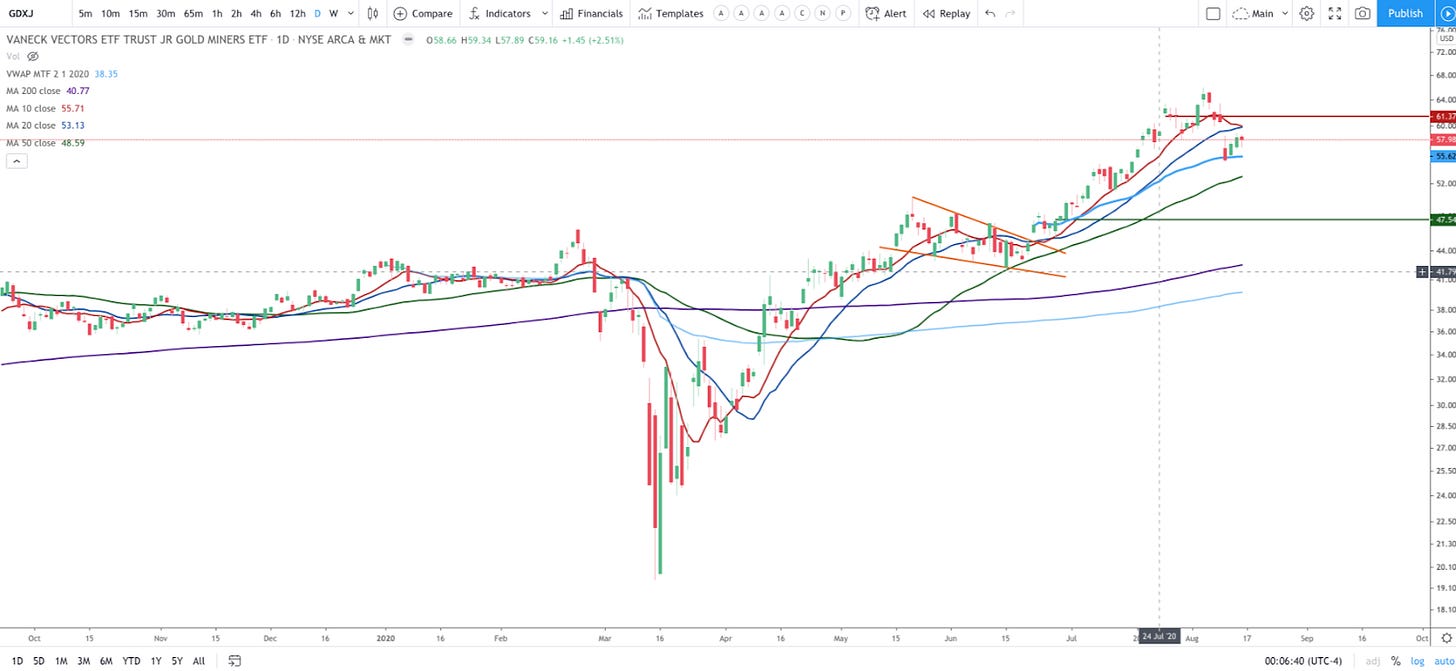Start bar Replay mode
The width and height of the screenshot is (1456, 671).
coord(946,13)
